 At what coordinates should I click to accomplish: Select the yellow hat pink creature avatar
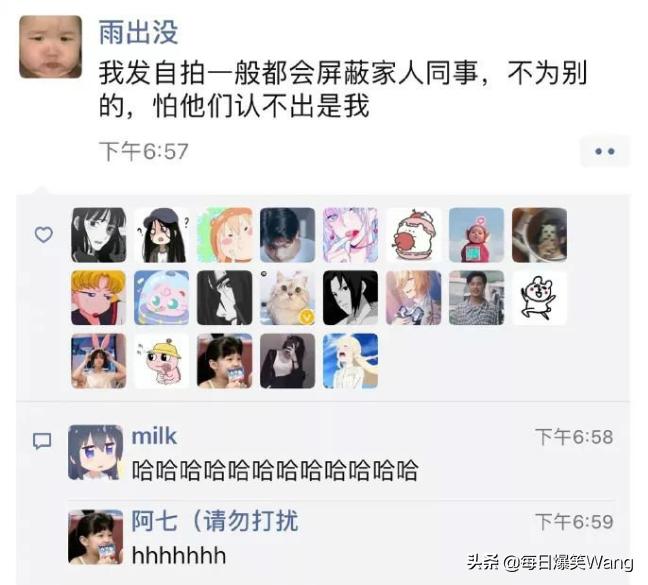tap(161, 361)
